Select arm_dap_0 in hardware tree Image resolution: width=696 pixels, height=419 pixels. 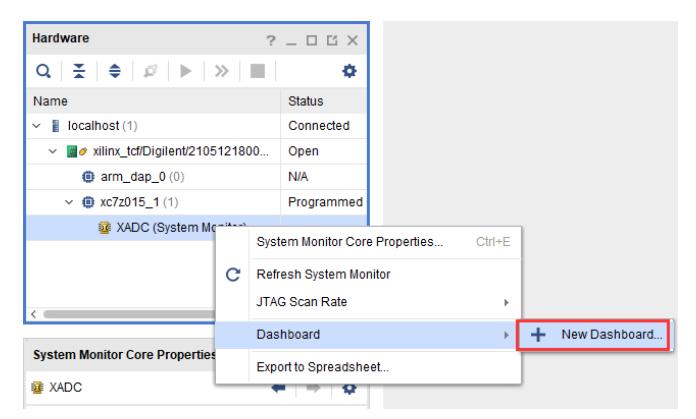pos(126,175)
